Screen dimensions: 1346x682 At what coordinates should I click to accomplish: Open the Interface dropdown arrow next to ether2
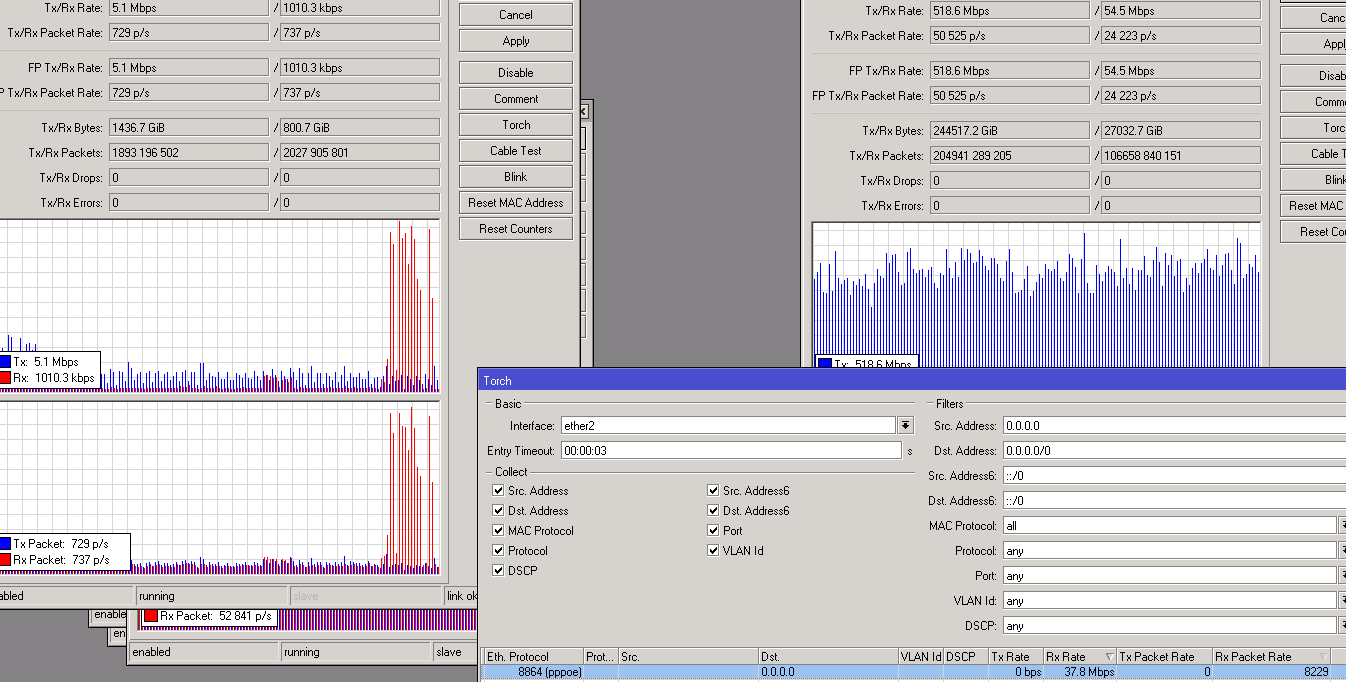[x=905, y=426]
